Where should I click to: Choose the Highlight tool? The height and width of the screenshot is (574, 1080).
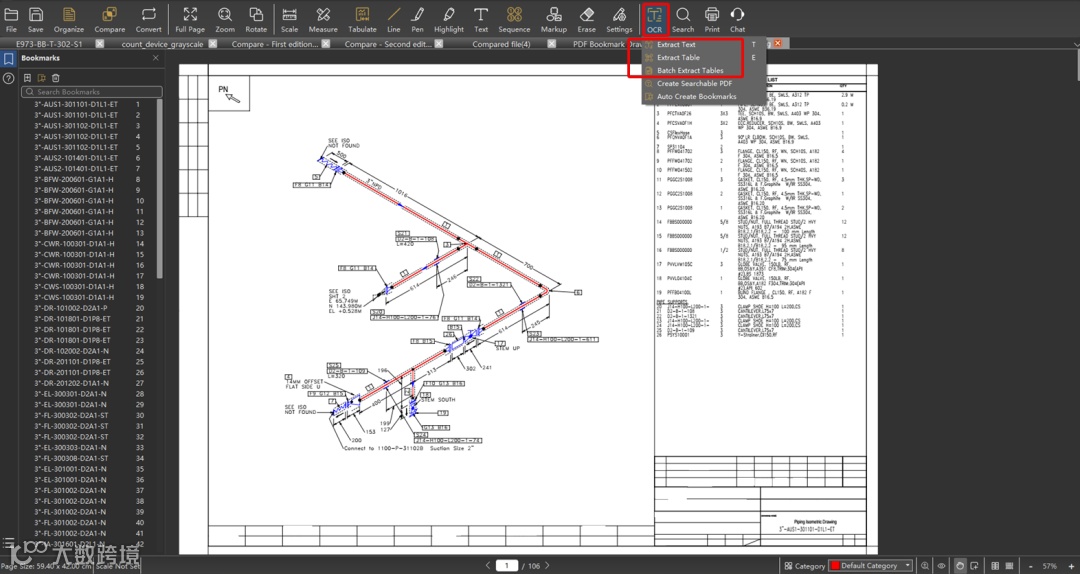click(449, 20)
